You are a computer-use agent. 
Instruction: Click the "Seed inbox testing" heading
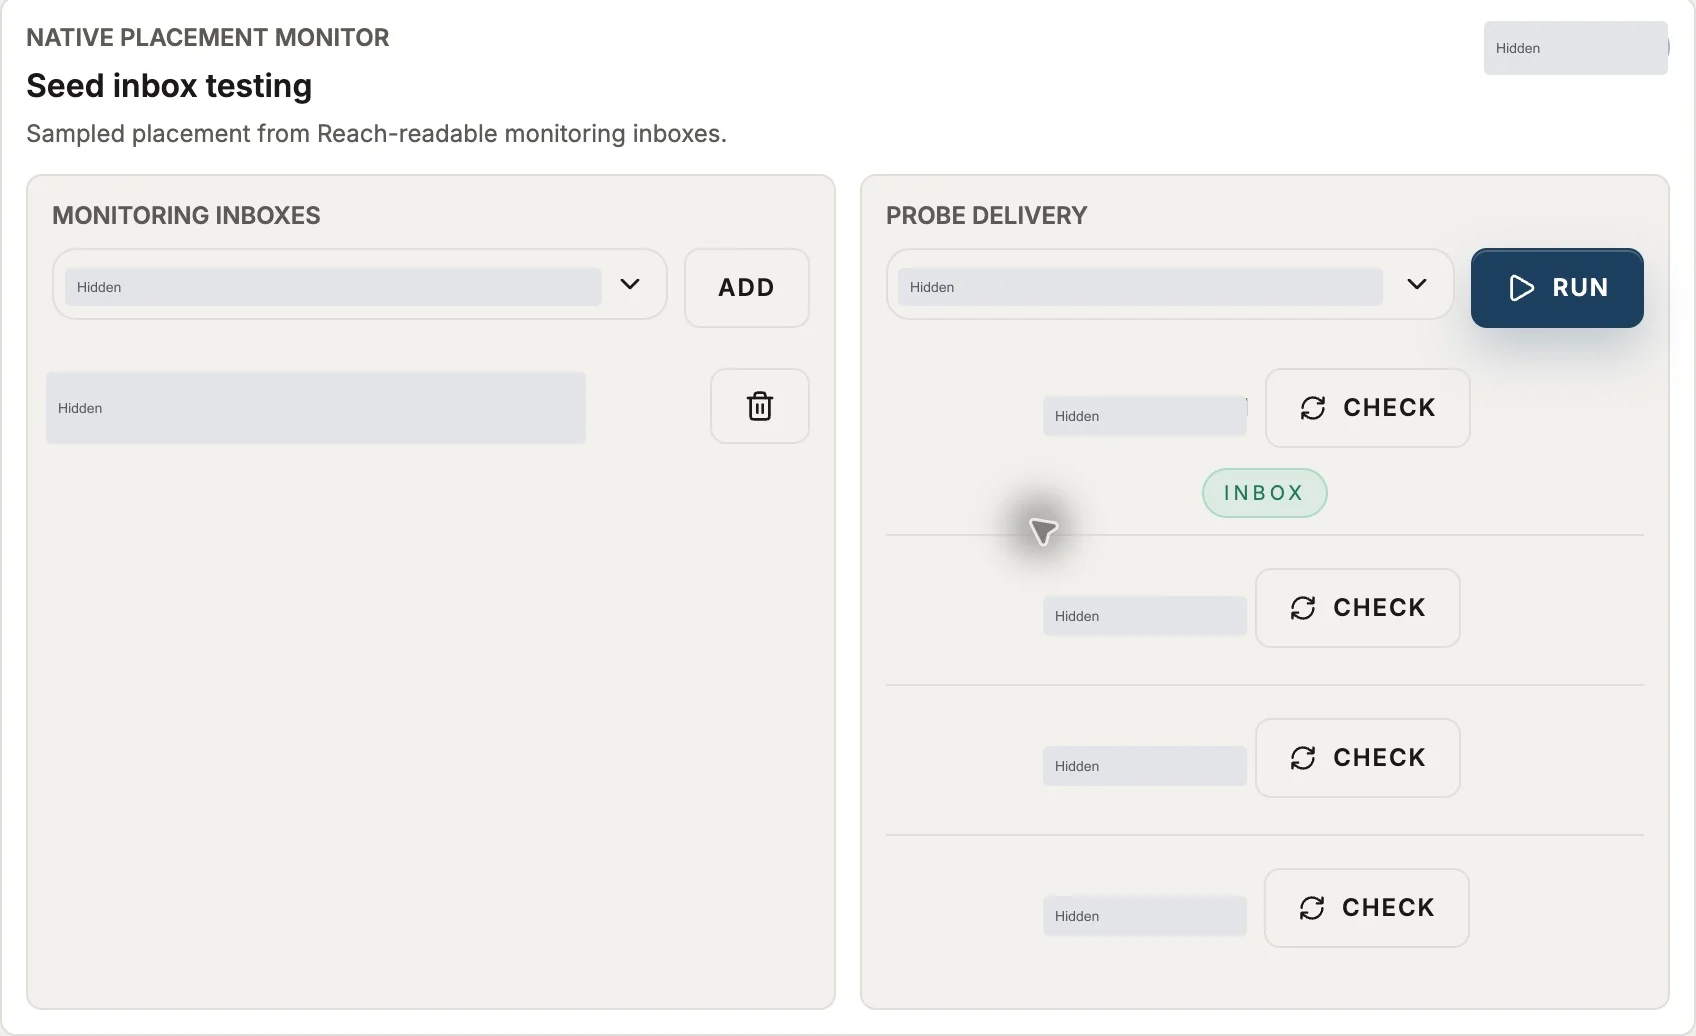click(x=169, y=86)
